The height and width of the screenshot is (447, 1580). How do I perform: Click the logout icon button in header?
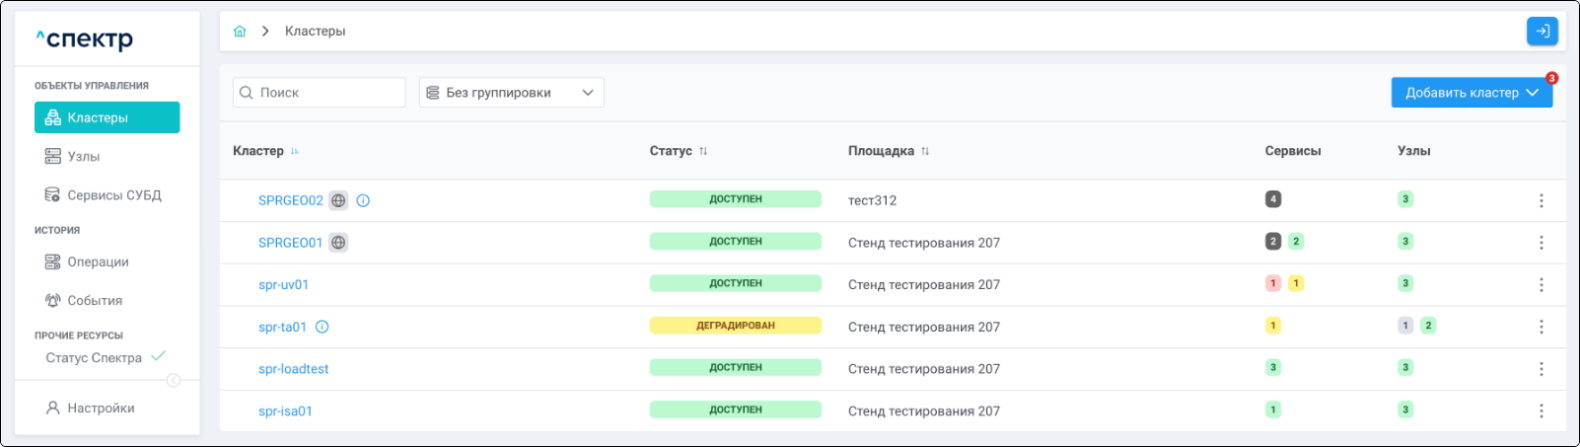[1542, 31]
